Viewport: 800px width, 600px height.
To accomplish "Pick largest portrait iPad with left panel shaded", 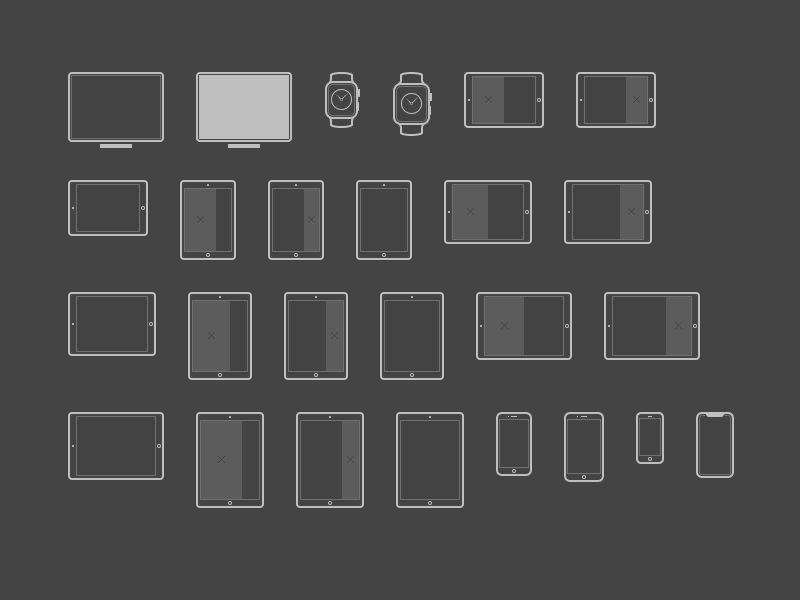I will (230, 460).
